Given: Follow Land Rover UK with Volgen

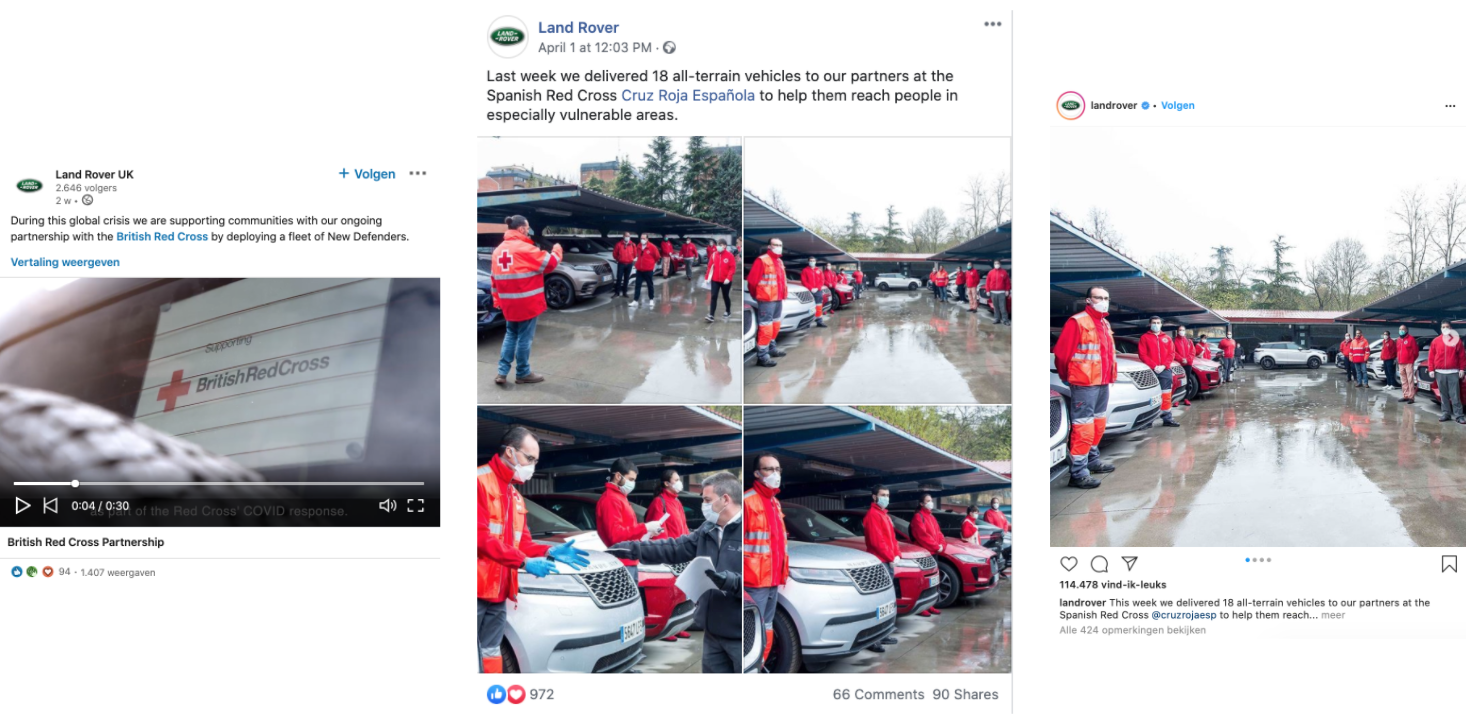Looking at the screenshot, I should pyautogui.click(x=367, y=174).
